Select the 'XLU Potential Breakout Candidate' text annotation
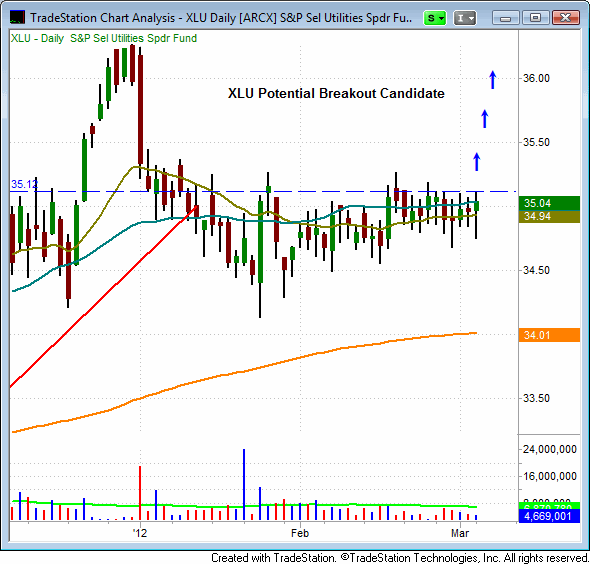The image size is (590, 564). (x=336, y=93)
